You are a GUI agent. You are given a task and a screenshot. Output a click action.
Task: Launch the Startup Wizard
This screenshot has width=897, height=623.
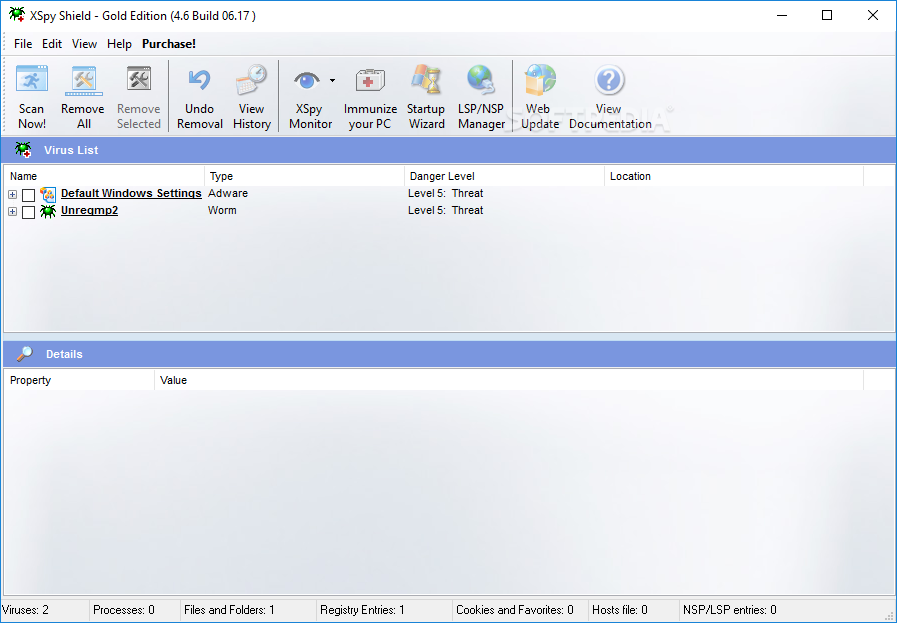click(426, 97)
